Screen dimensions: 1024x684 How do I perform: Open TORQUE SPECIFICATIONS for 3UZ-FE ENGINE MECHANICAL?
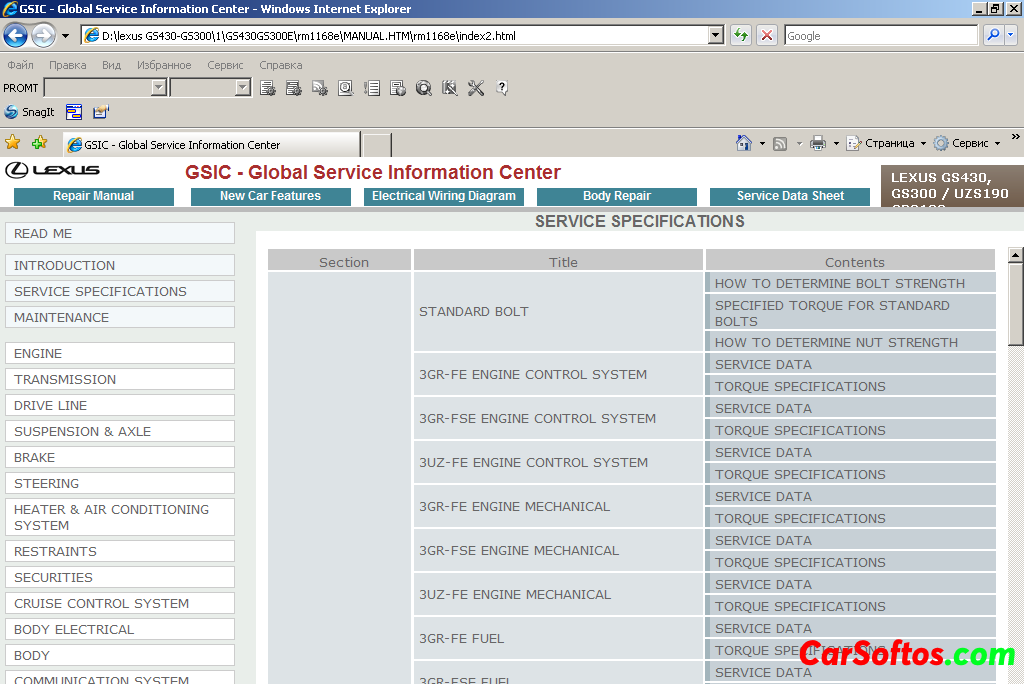coord(800,607)
